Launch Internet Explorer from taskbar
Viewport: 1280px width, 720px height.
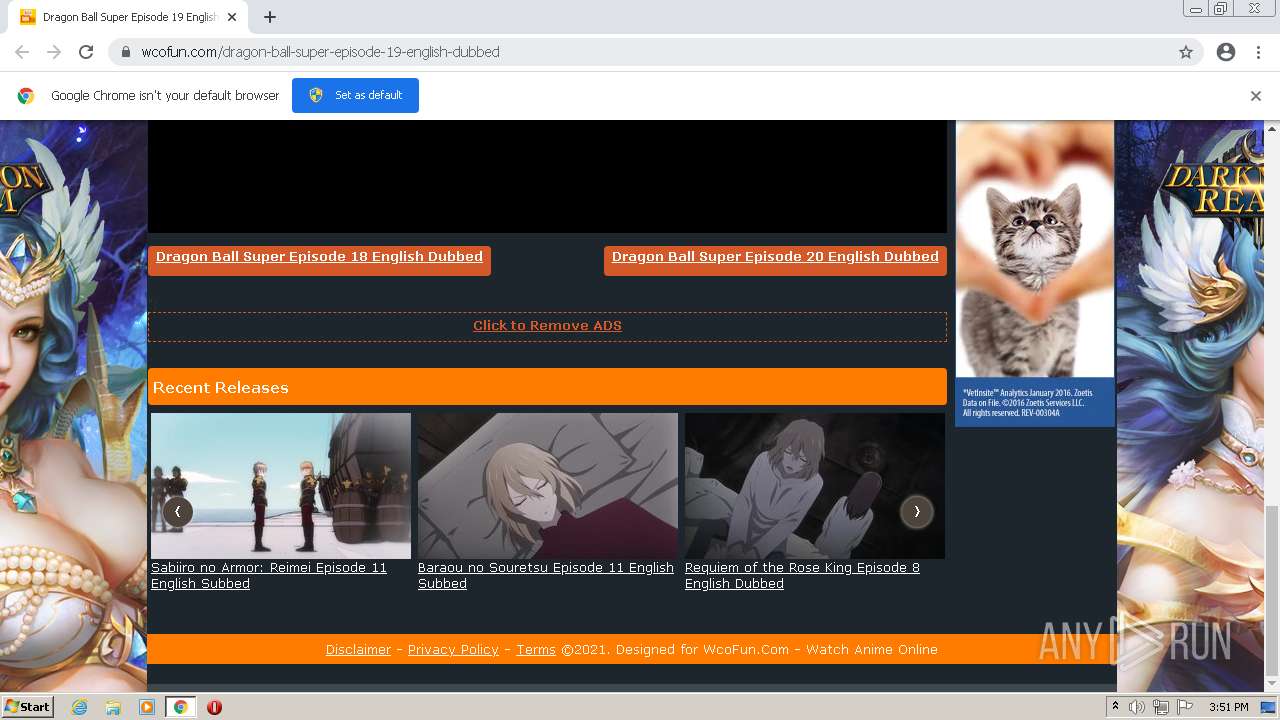click(79, 707)
